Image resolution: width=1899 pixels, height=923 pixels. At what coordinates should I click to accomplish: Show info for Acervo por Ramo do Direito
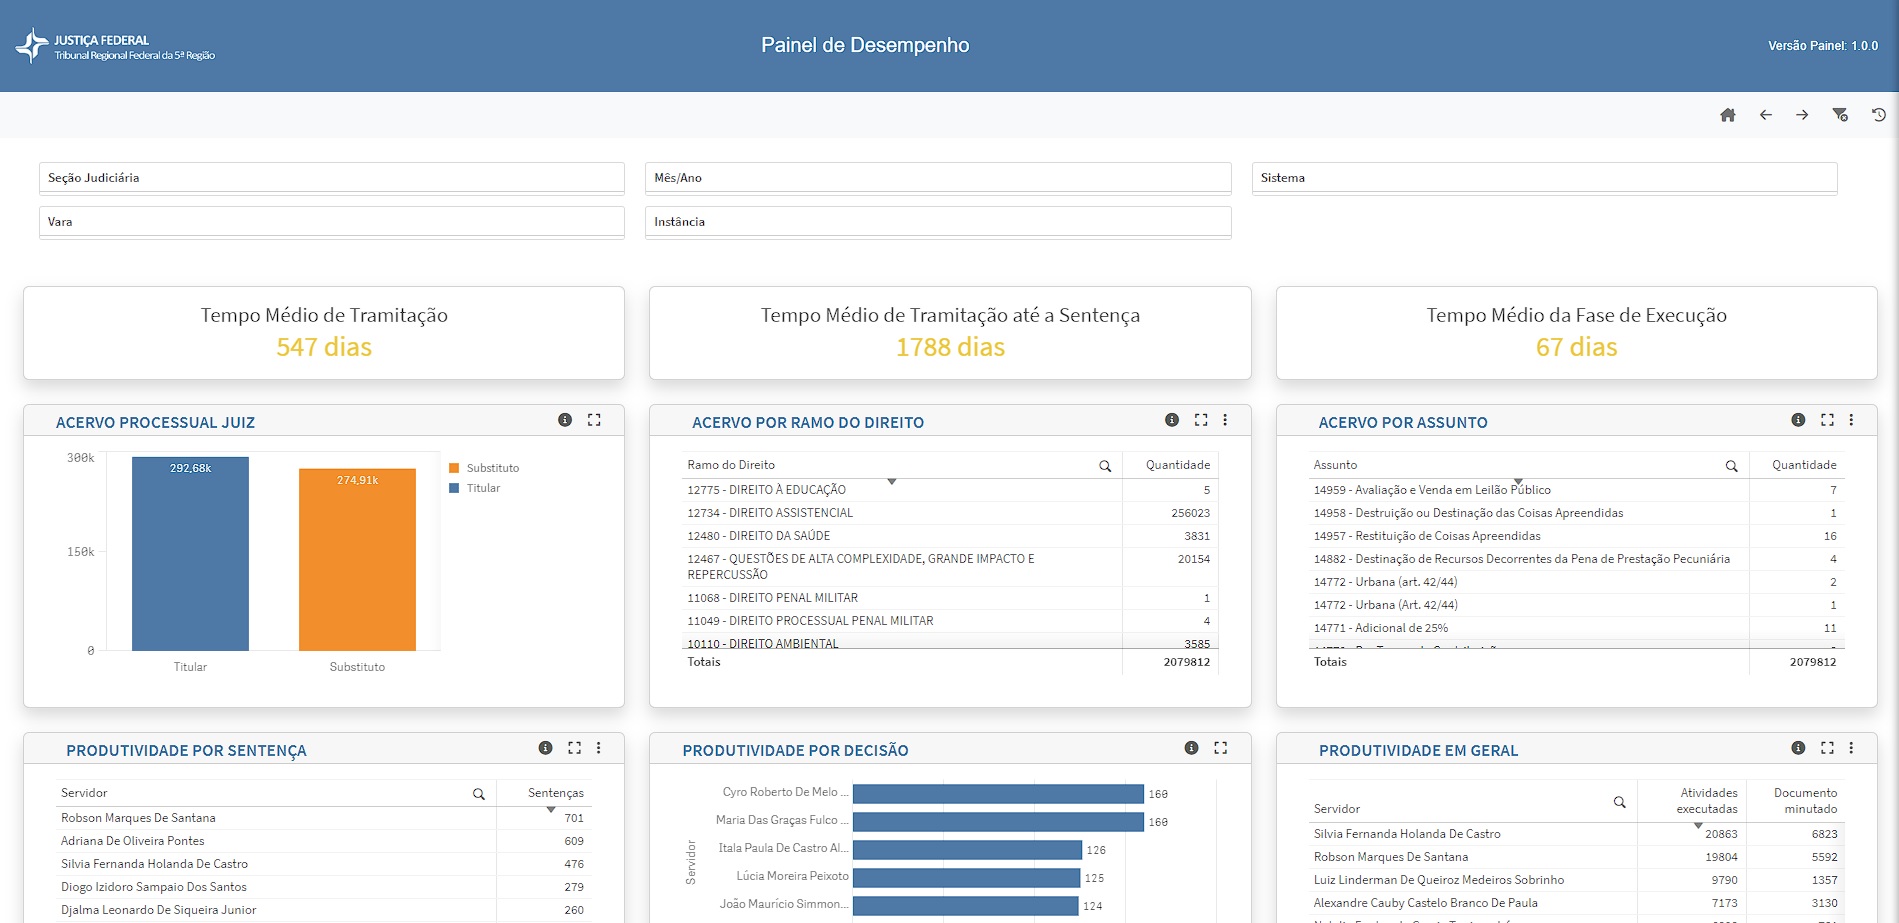[1172, 420]
